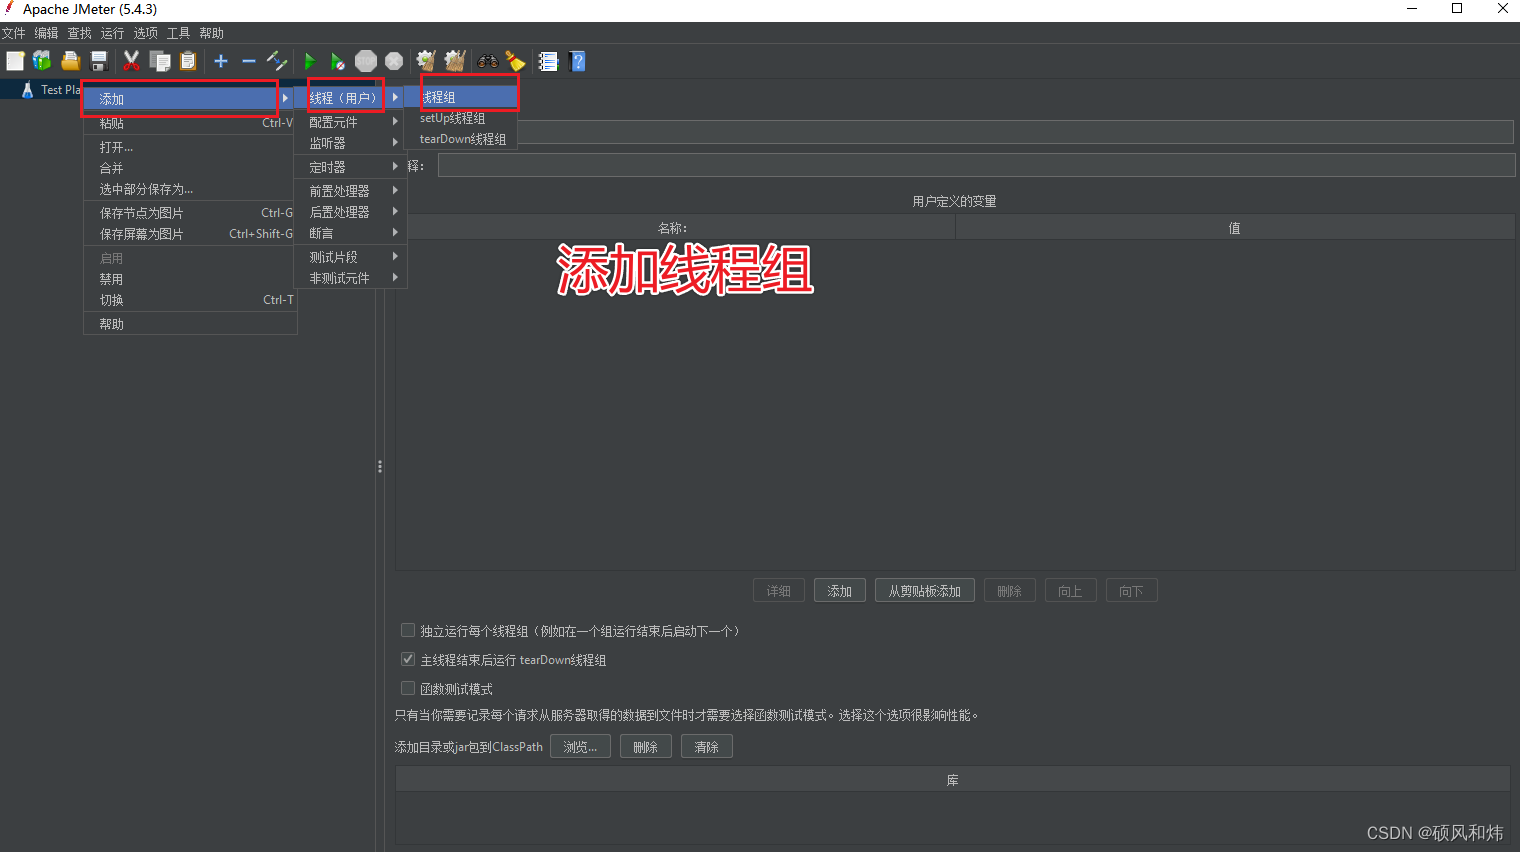1520x852 pixels.
Task: Click the blue minus Collapse All icon
Action: pos(249,61)
